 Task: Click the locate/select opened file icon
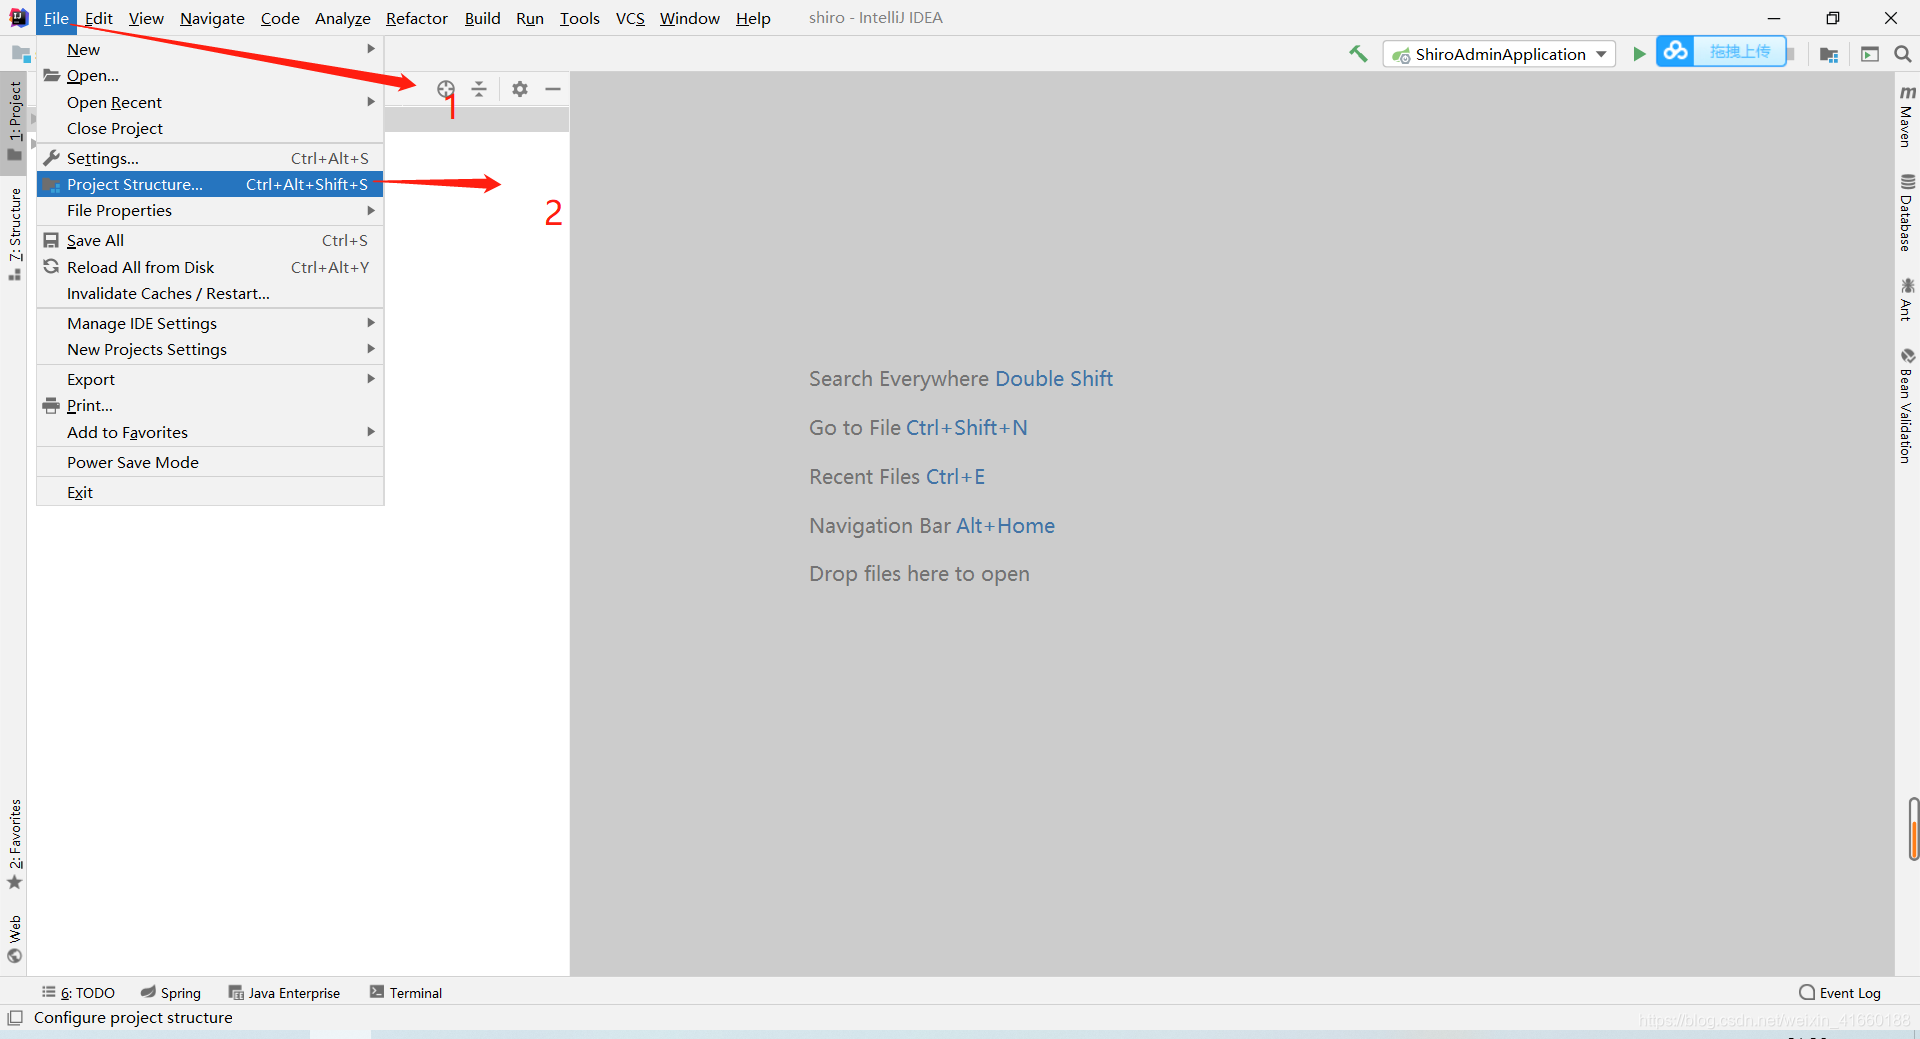446,89
